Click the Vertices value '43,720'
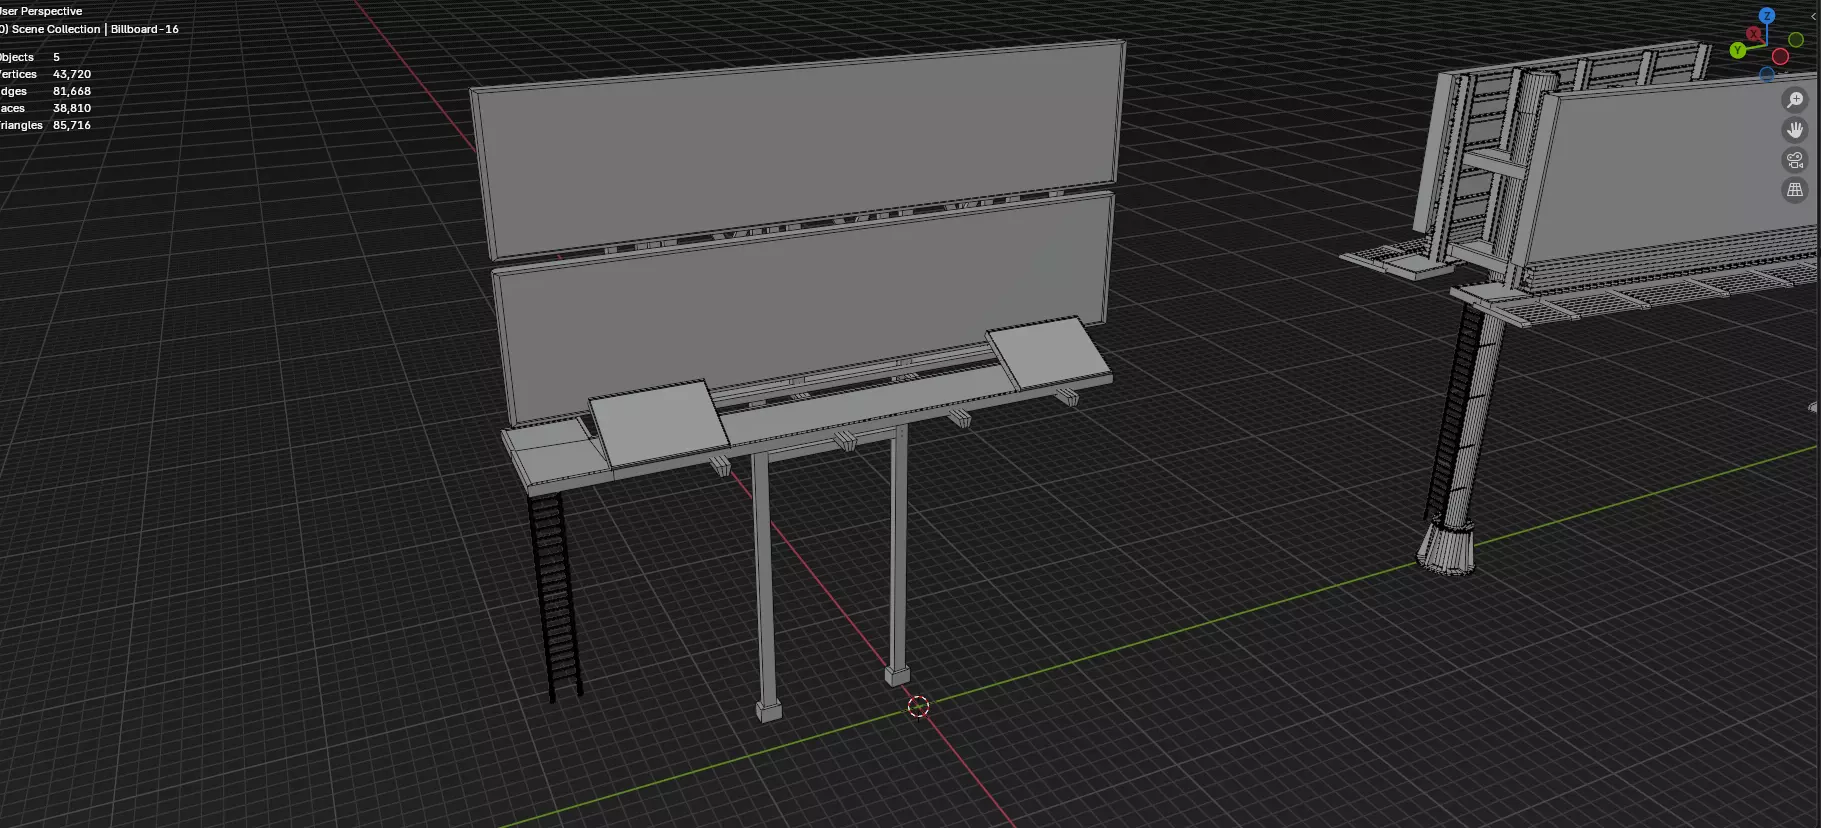 point(72,74)
